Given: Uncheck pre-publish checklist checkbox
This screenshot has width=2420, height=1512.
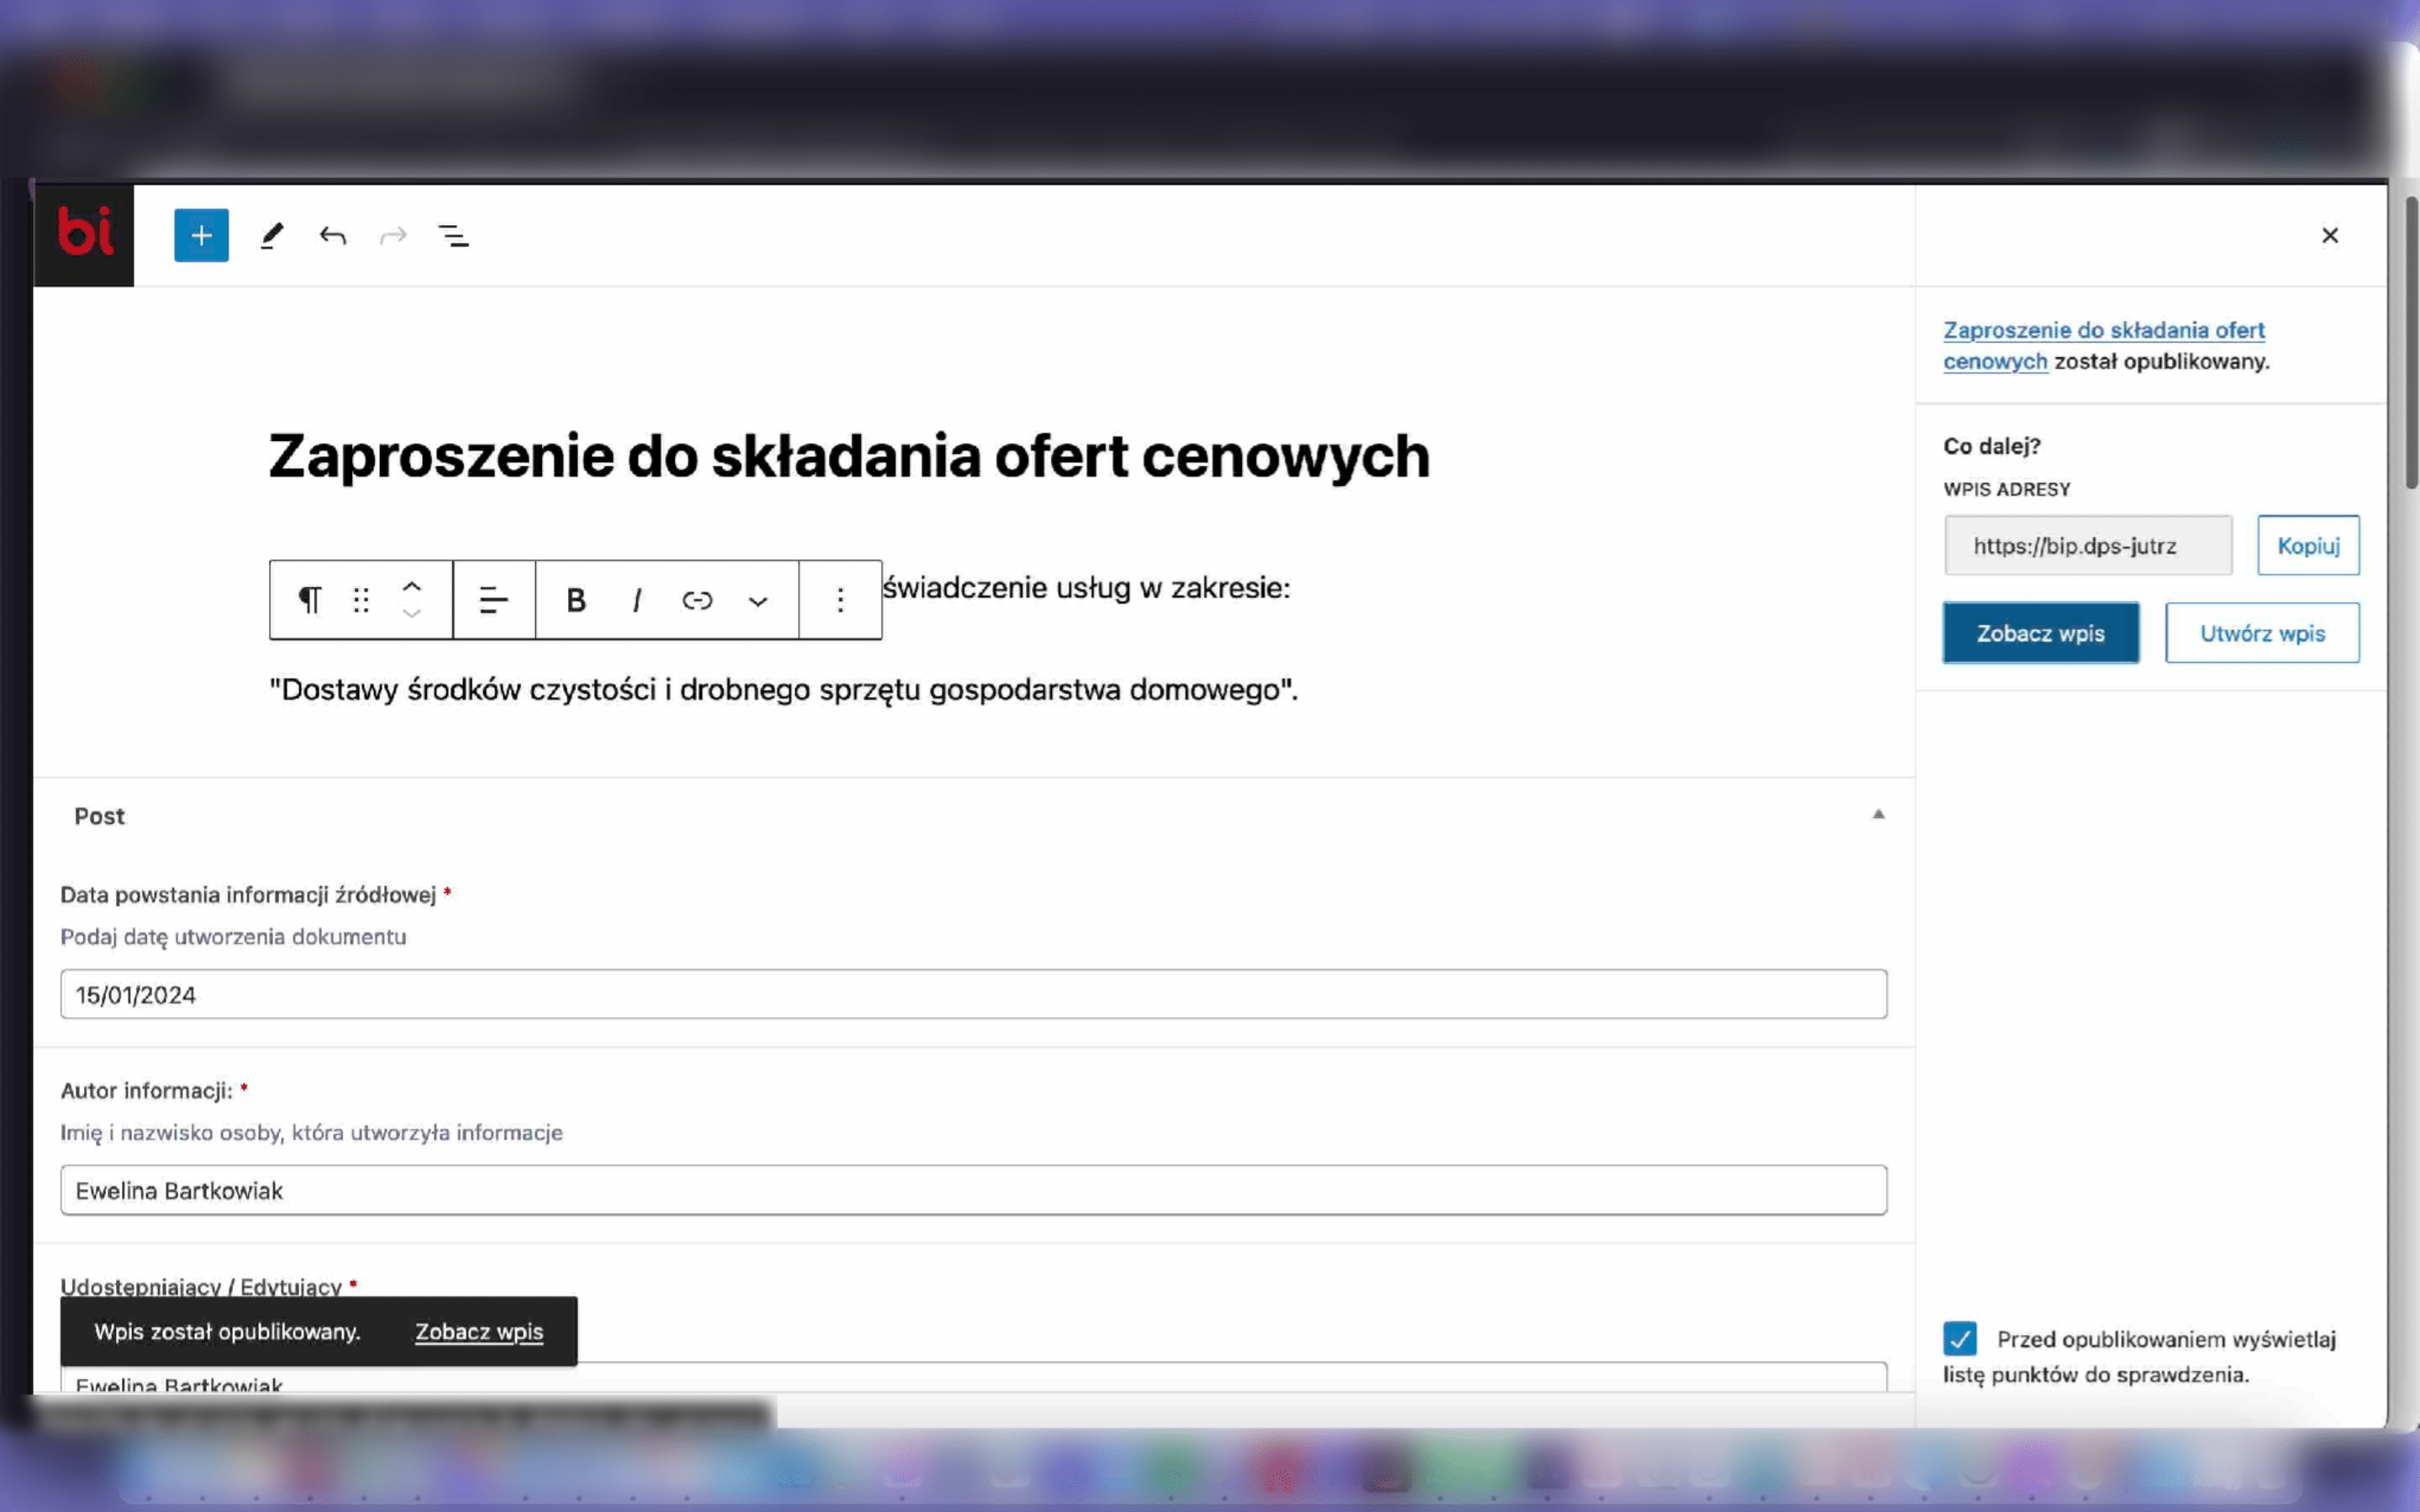Looking at the screenshot, I should coord(1960,1338).
